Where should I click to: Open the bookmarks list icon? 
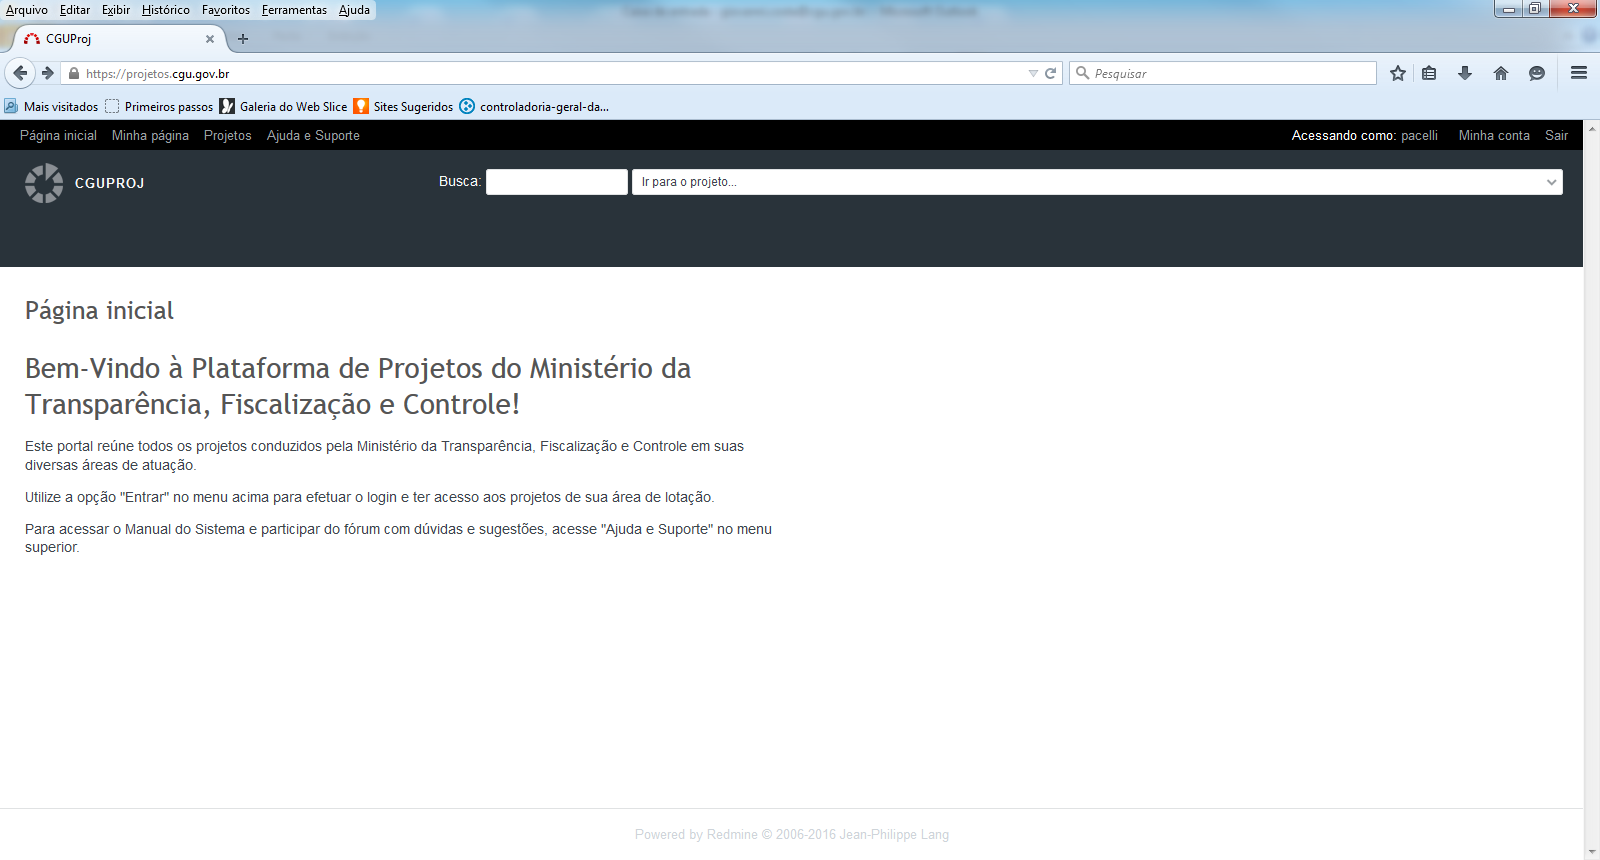(x=1429, y=73)
